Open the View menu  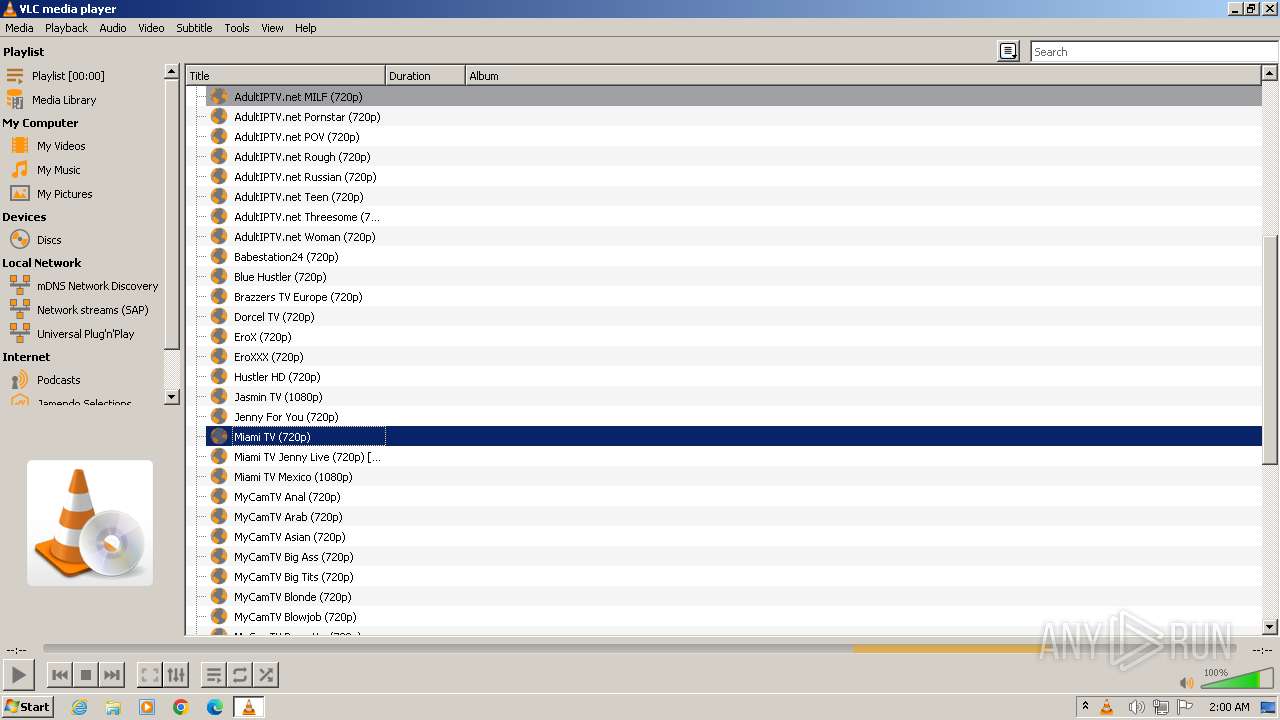pos(272,28)
